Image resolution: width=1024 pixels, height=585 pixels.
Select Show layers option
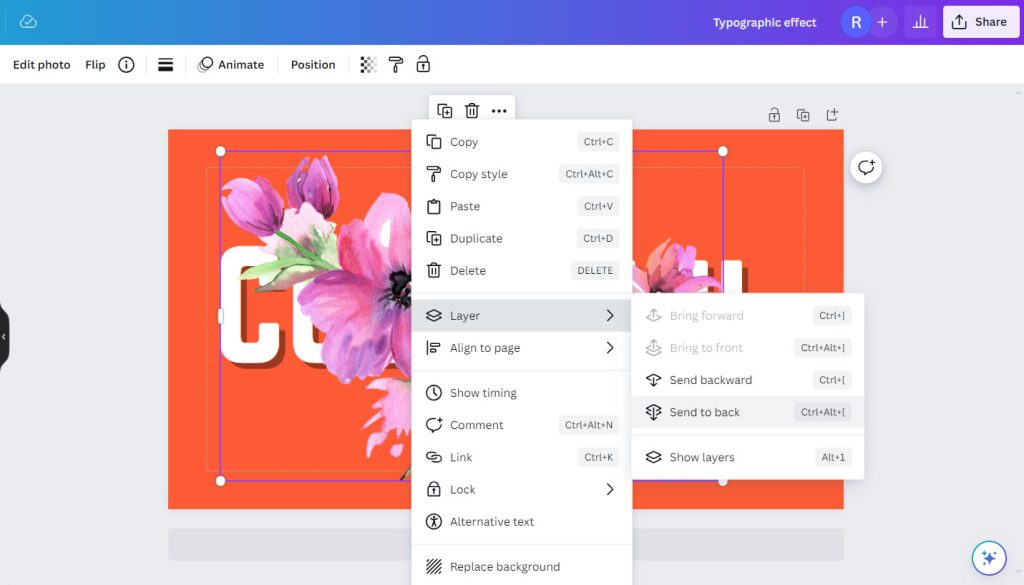pos(702,457)
